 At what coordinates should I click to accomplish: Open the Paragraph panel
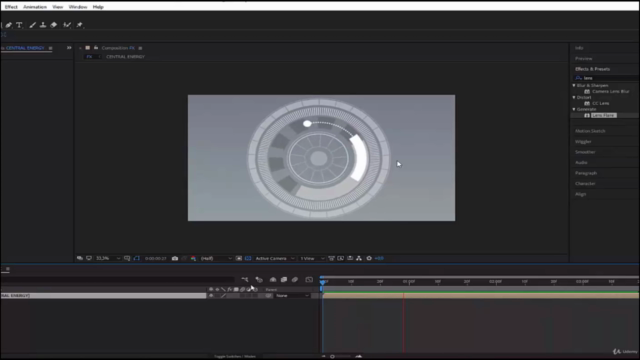pyautogui.click(x=586, y=173)
